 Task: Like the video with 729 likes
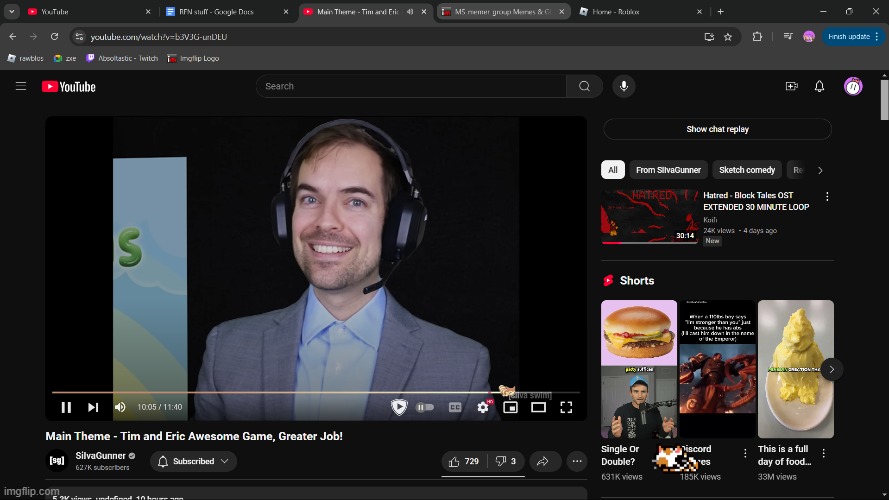pyautogui.click(x=464, y=461)
